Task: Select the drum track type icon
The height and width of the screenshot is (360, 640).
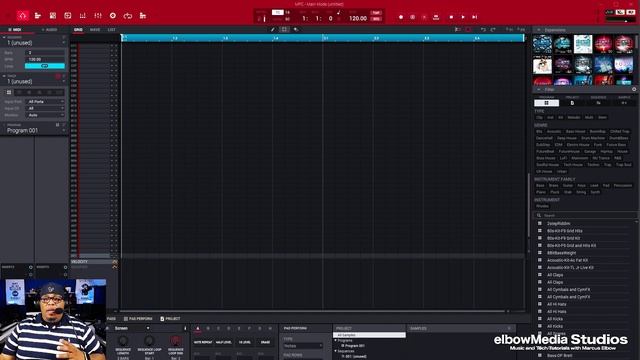Action: coord(9,92)
